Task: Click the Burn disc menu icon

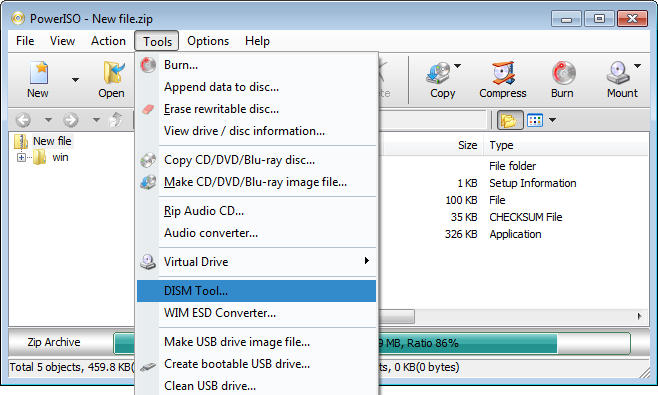Action: [x=148, y=65]
